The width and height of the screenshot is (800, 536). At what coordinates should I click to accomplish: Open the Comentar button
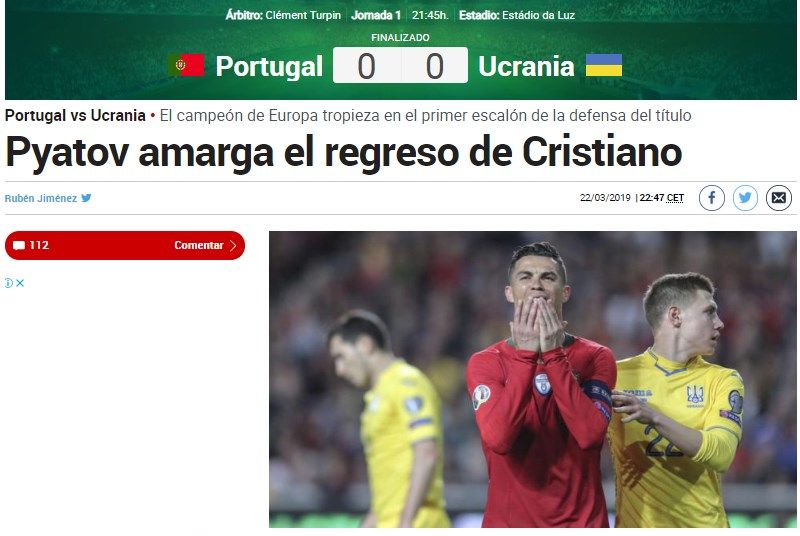[125, 245]
